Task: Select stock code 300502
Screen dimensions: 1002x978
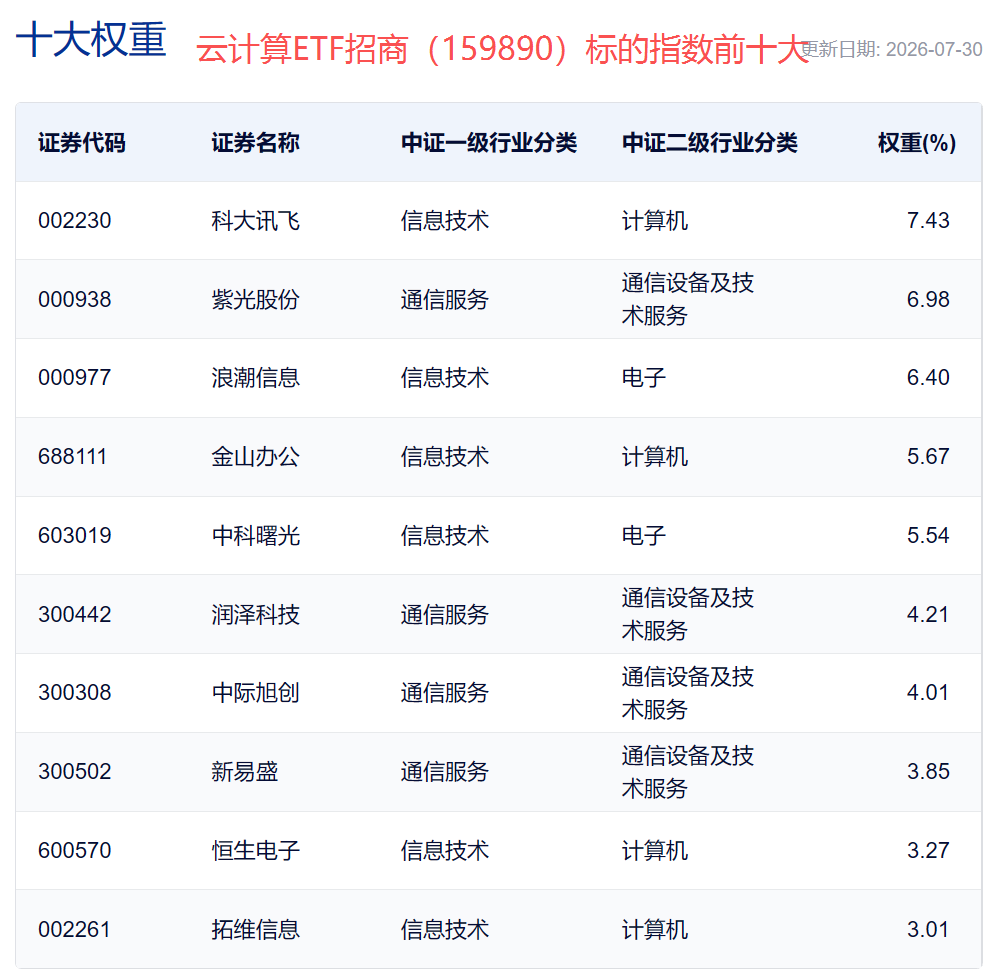Action: tap(75, 772)
